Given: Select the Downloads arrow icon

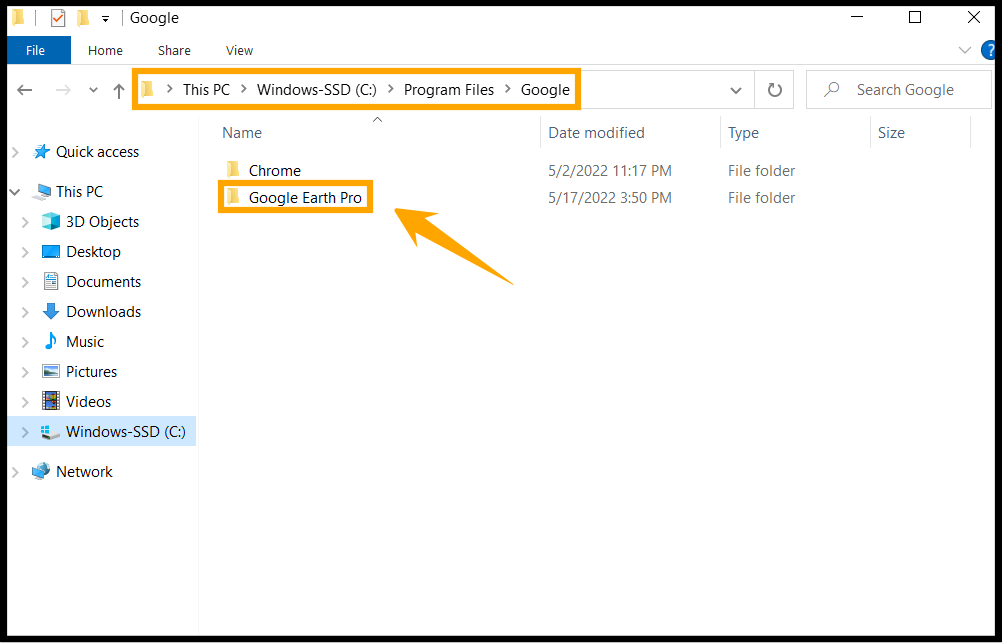Looking at the screenshot, I should pos(51,311).
